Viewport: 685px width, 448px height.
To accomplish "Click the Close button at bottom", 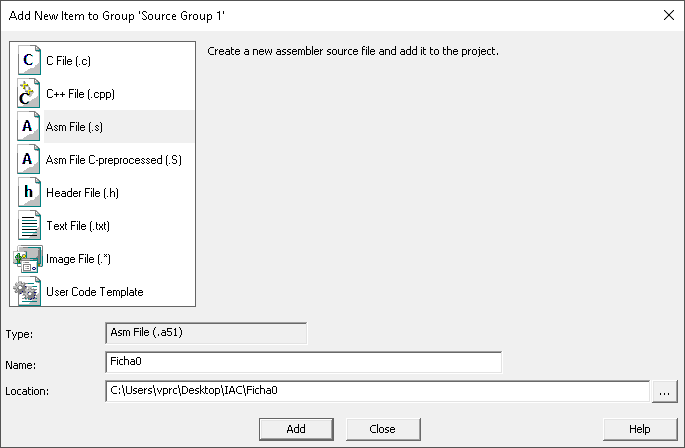I will click(x=382, y=428).
